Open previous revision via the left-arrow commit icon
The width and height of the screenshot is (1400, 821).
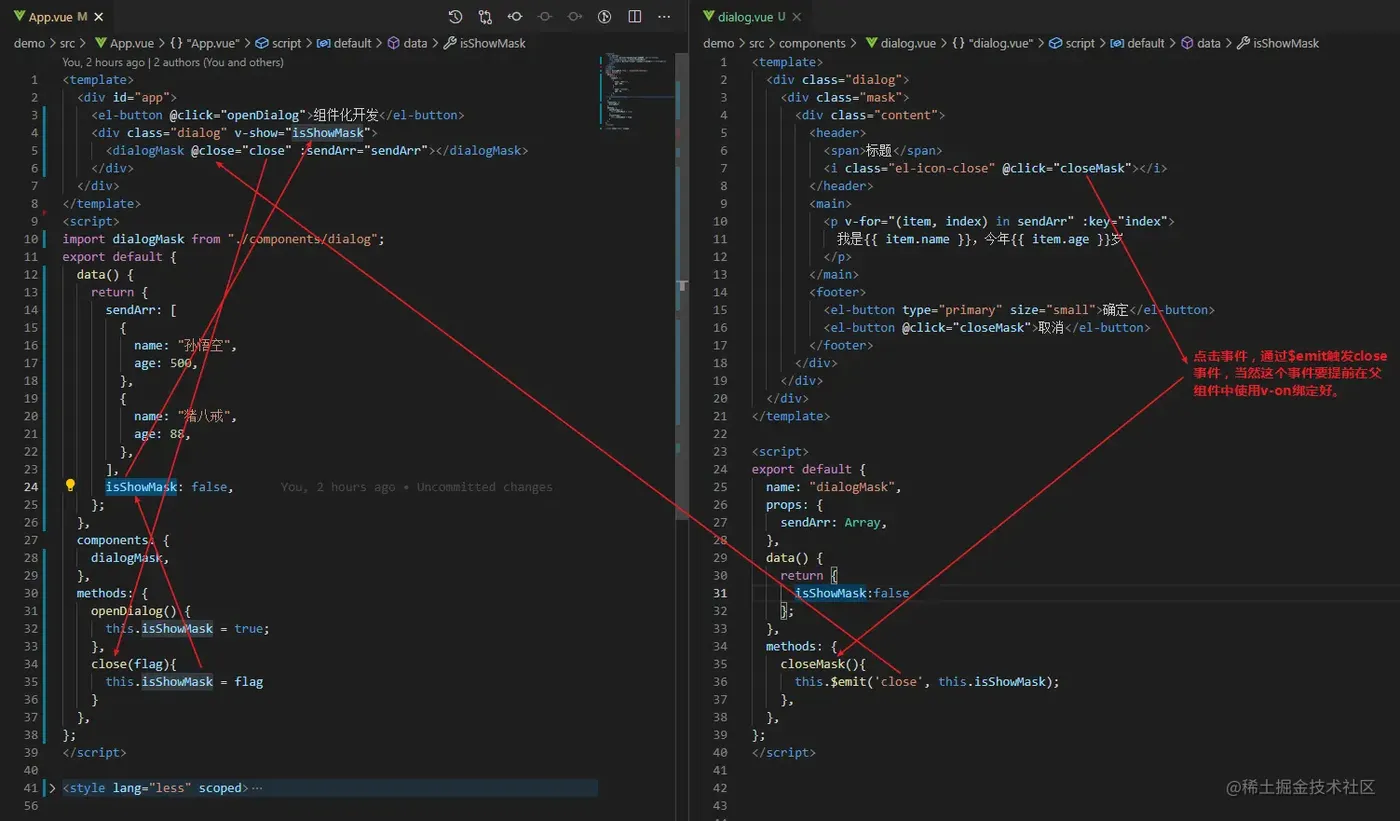(x=515, y=17)
